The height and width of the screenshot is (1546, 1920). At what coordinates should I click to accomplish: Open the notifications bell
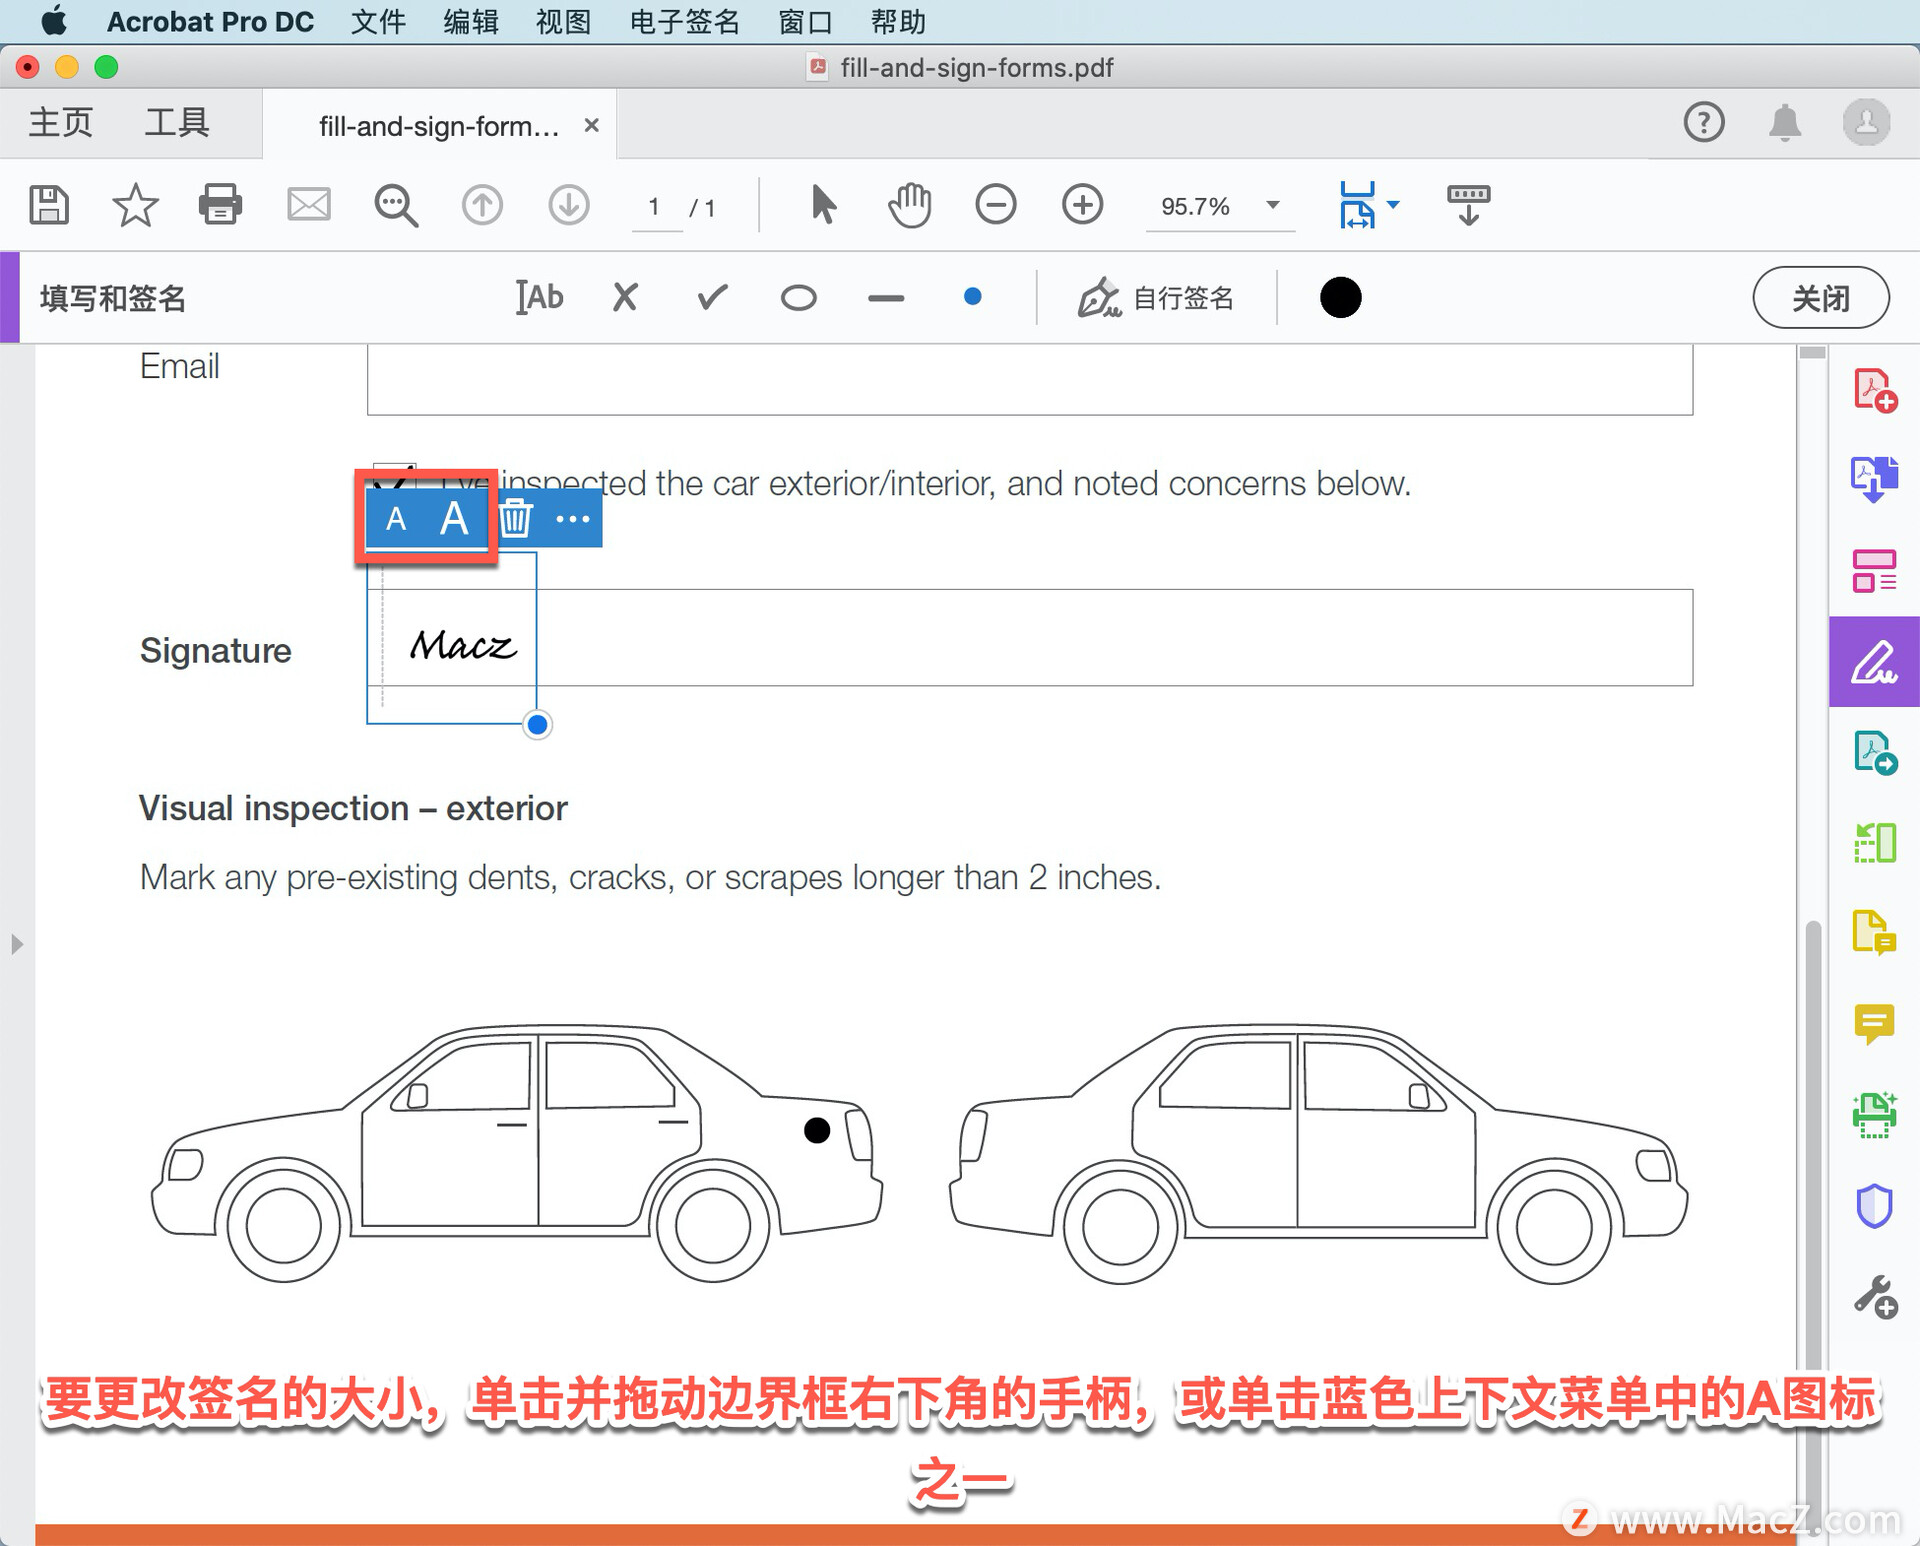click(1785, 122)
